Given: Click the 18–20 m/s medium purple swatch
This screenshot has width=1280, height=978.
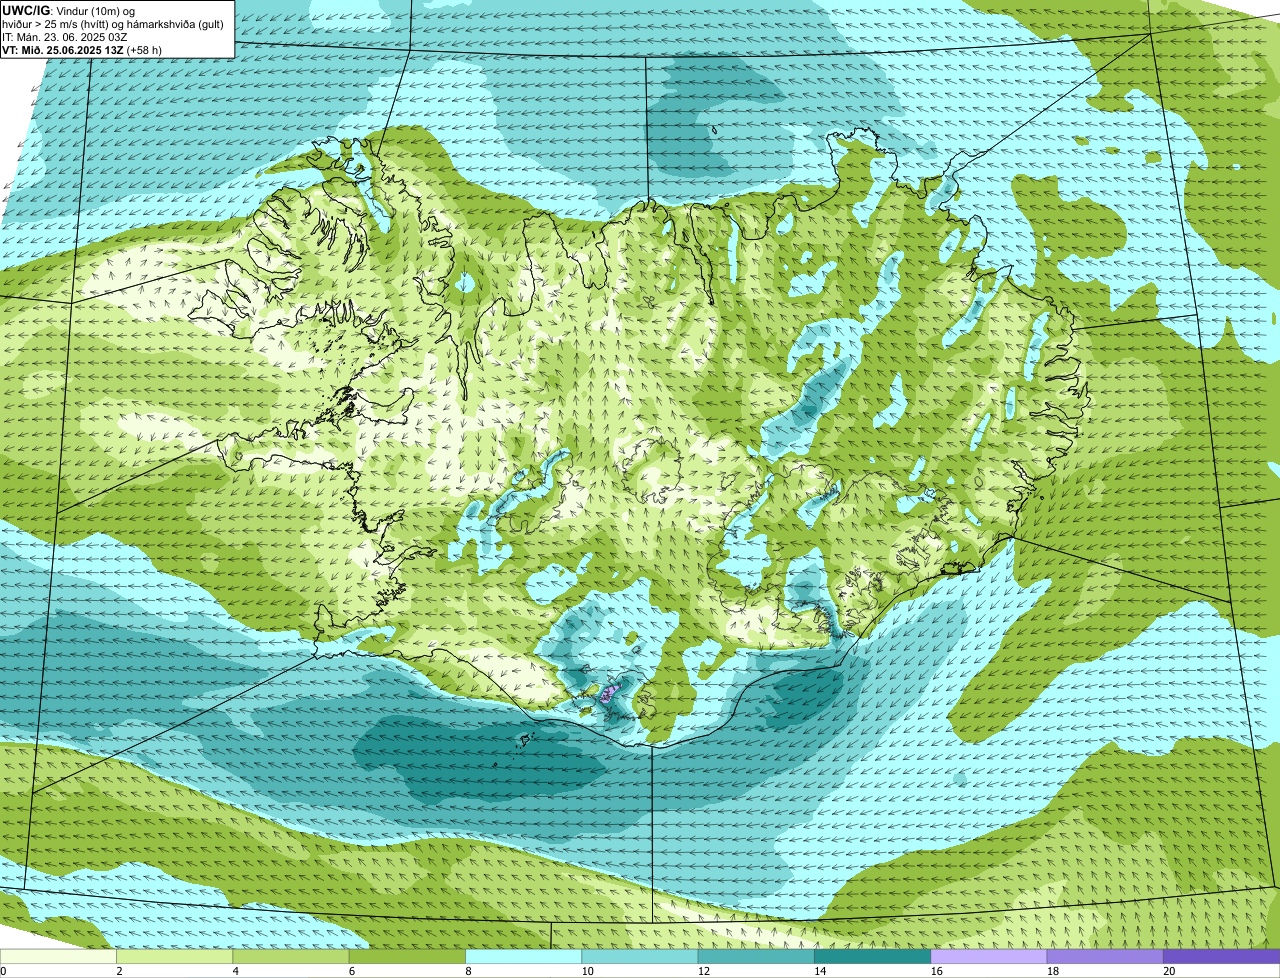Looking at the screenshot, I should point(1105,956).
